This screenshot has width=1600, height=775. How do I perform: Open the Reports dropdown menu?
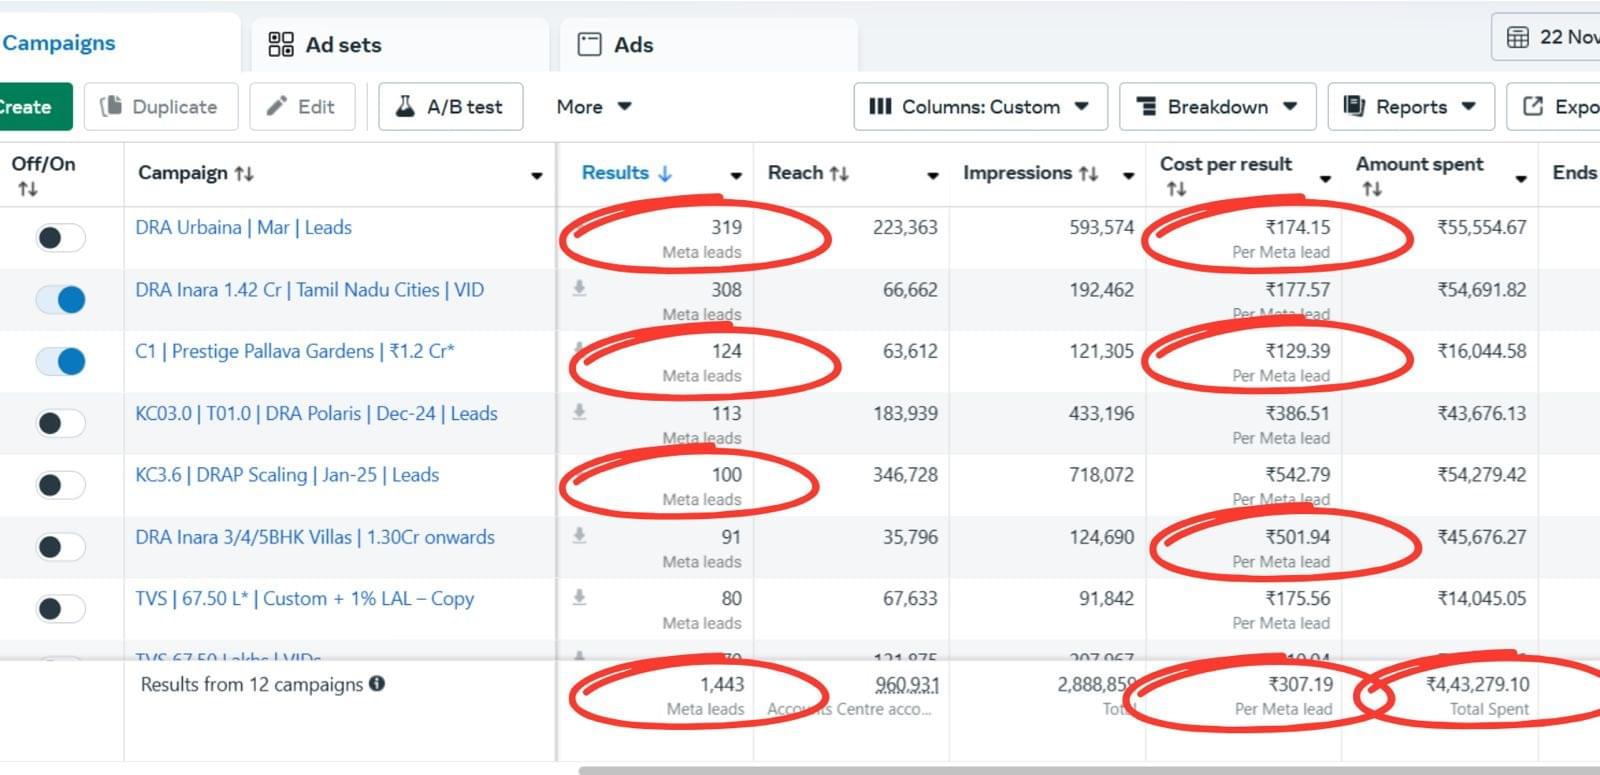(1410, 107)
